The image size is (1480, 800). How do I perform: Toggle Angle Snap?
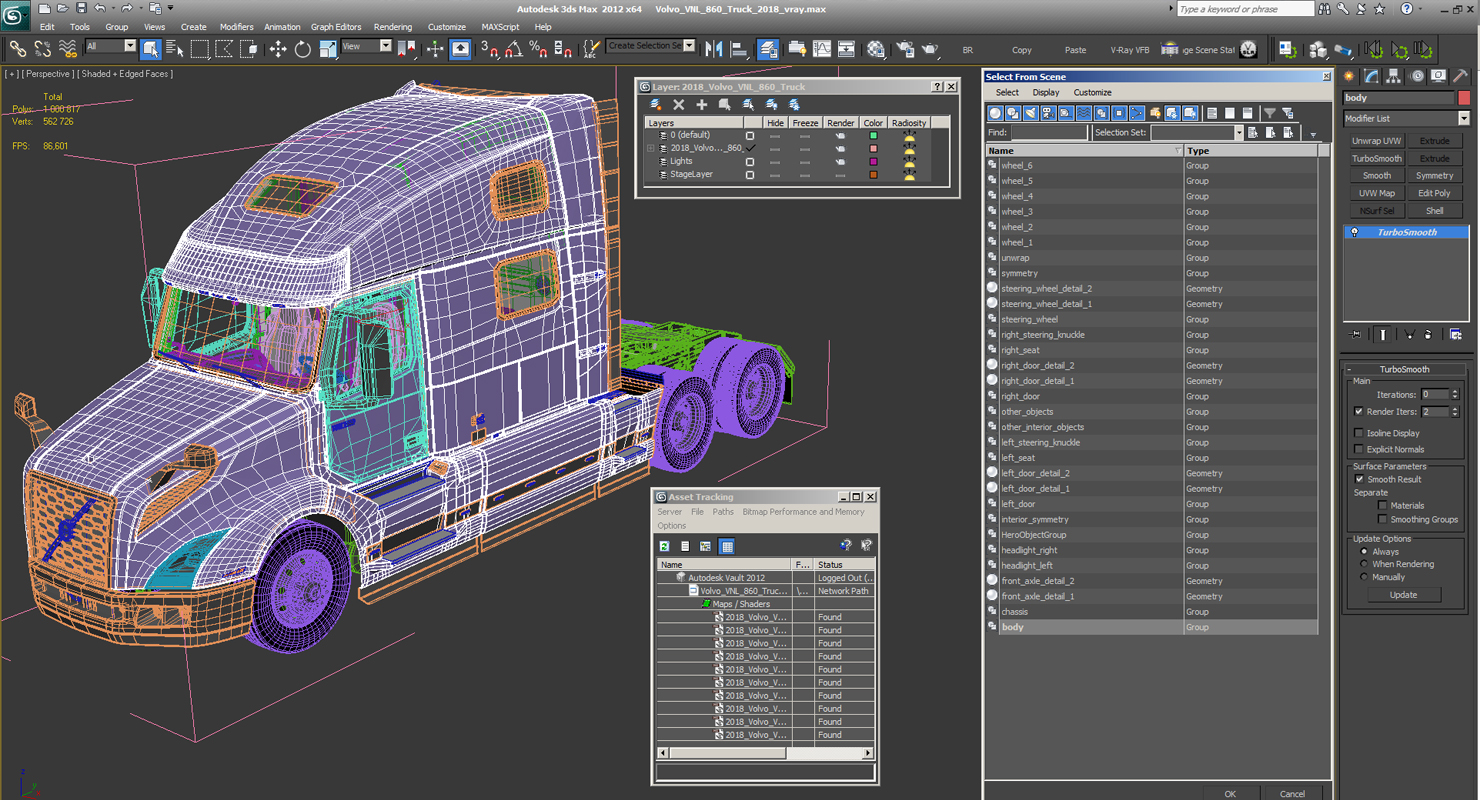[x=514, y=48]
